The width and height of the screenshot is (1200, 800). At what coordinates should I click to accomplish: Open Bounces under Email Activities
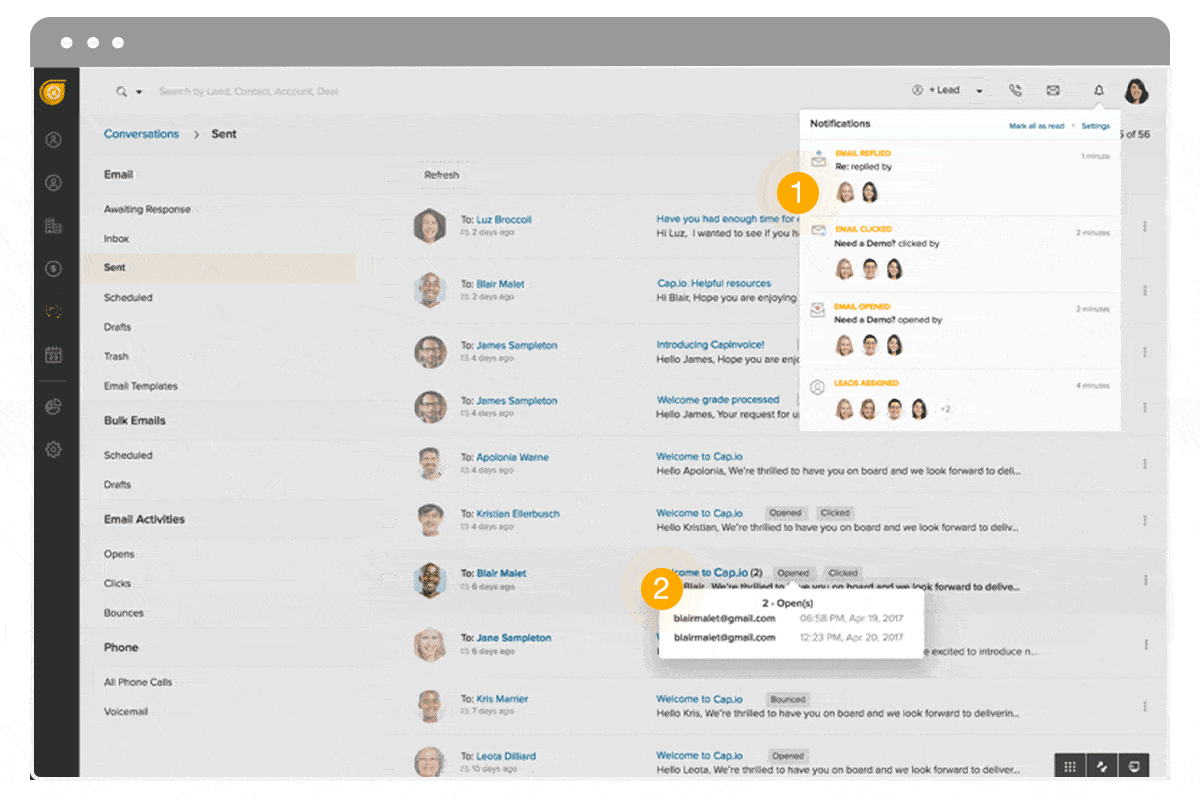pos(124,613)
